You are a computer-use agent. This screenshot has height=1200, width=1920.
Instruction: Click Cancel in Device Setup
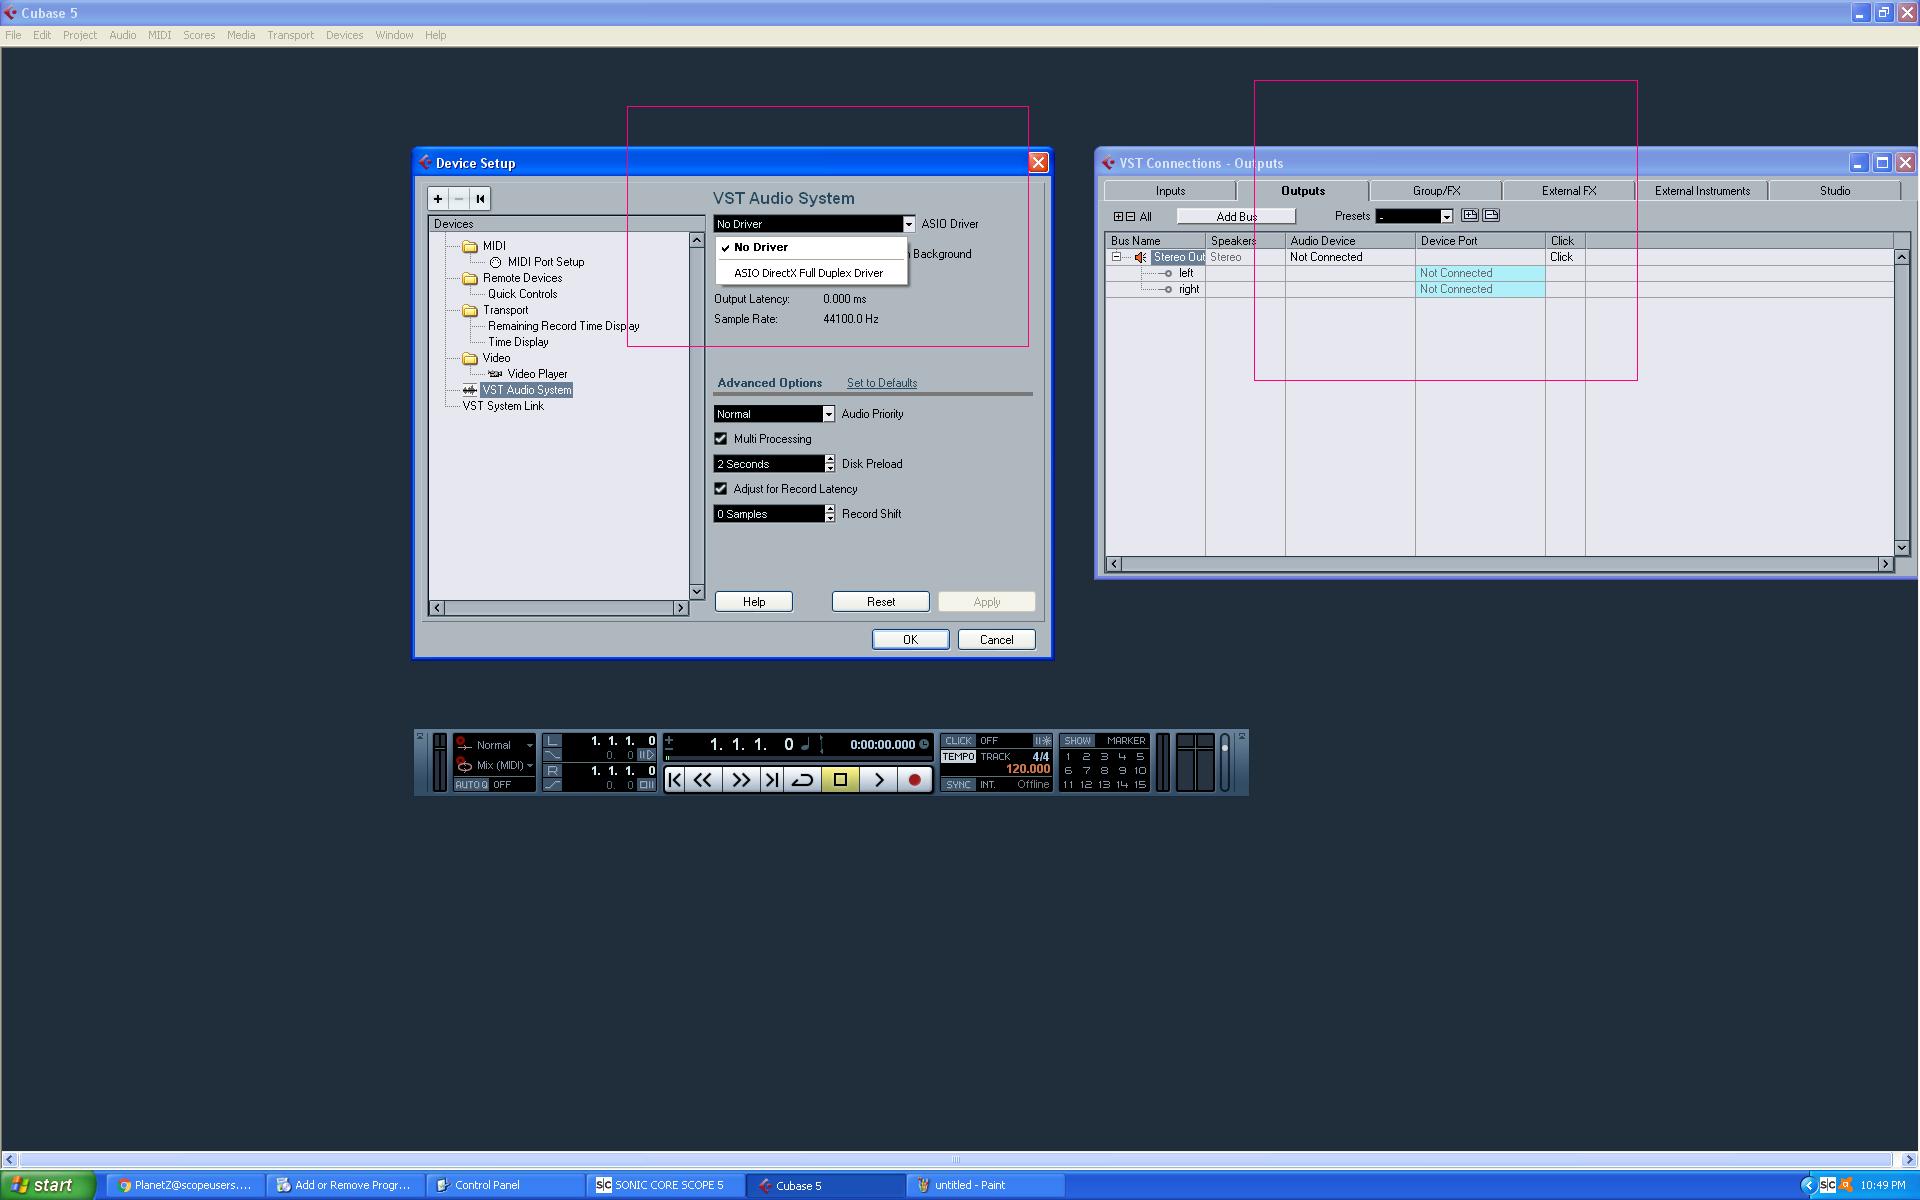(x=996, y=640)
